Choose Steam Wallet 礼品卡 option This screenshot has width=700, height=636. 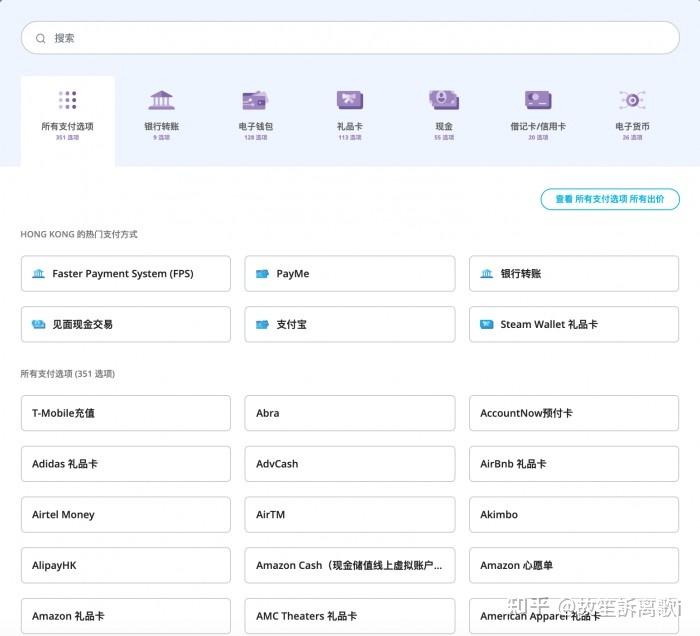(574, 324)
